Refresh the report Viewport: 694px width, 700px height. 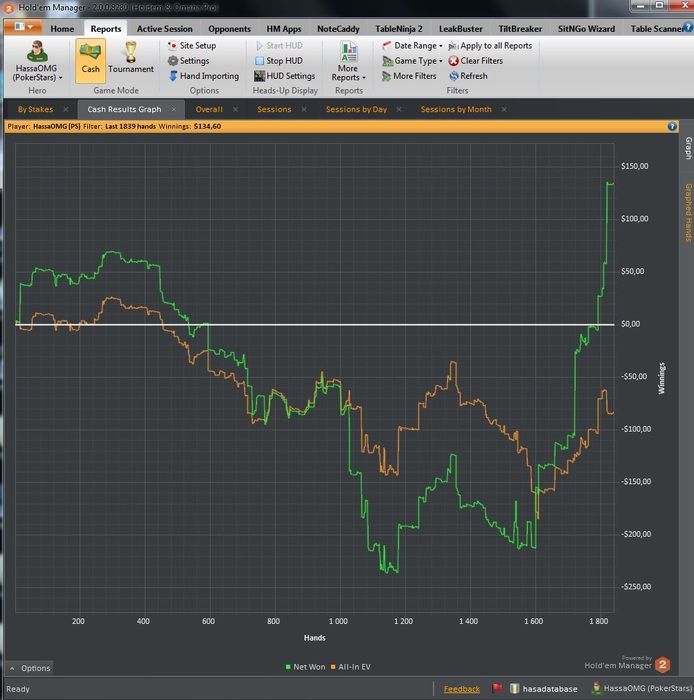coord(468,76)
